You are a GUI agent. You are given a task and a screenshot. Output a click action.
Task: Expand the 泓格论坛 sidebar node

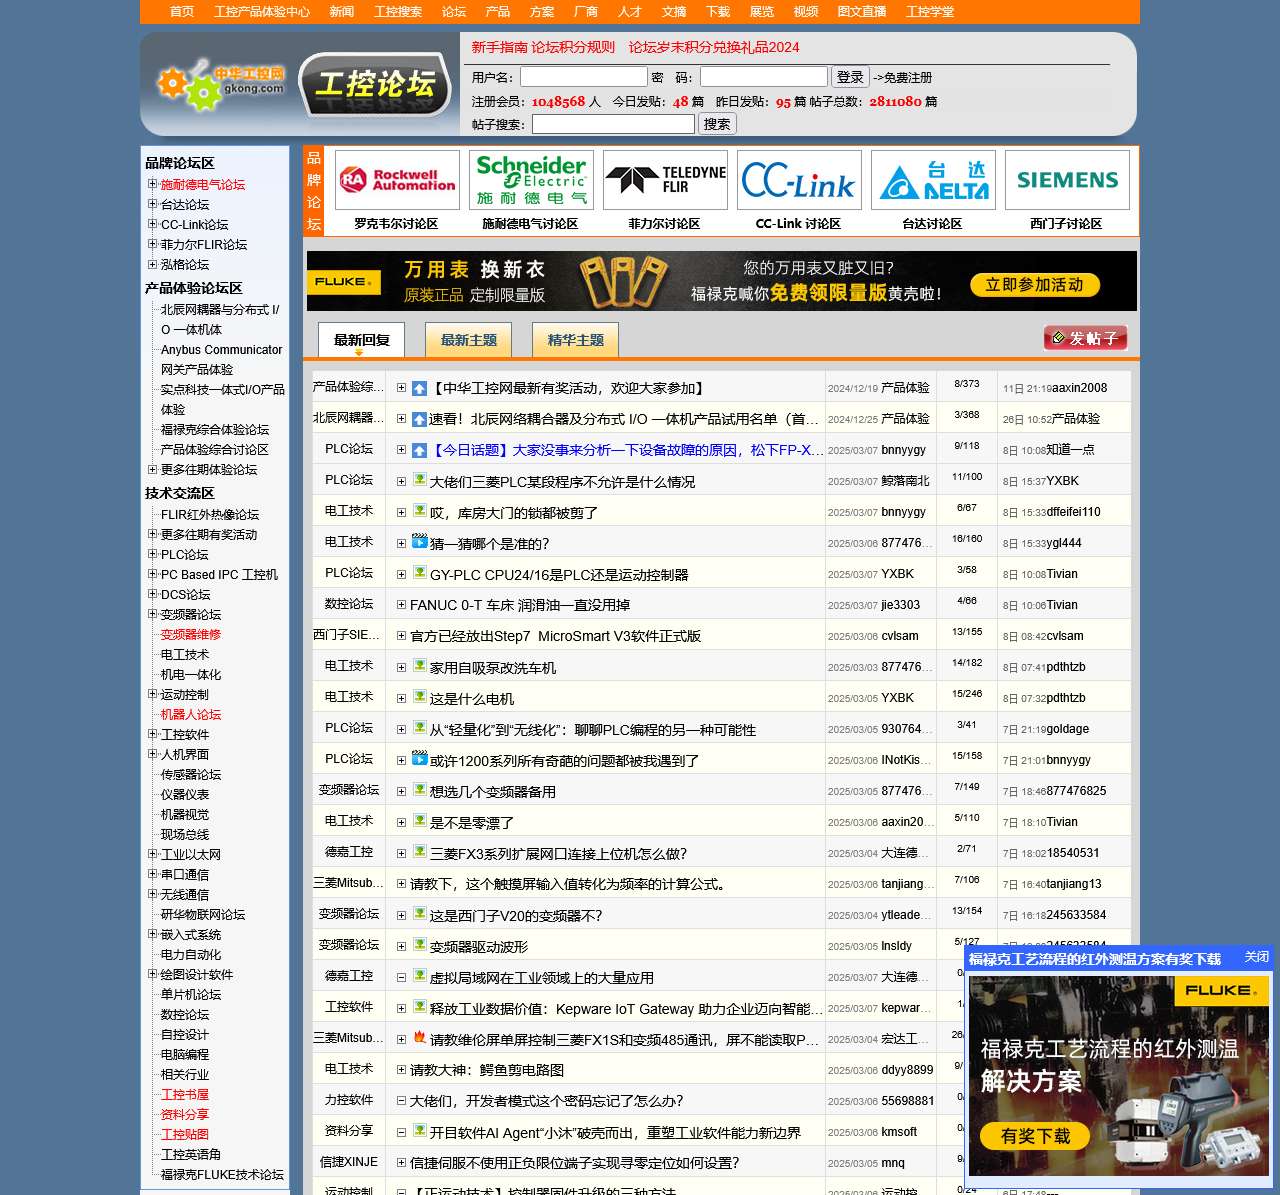click(x=153, y=264)
